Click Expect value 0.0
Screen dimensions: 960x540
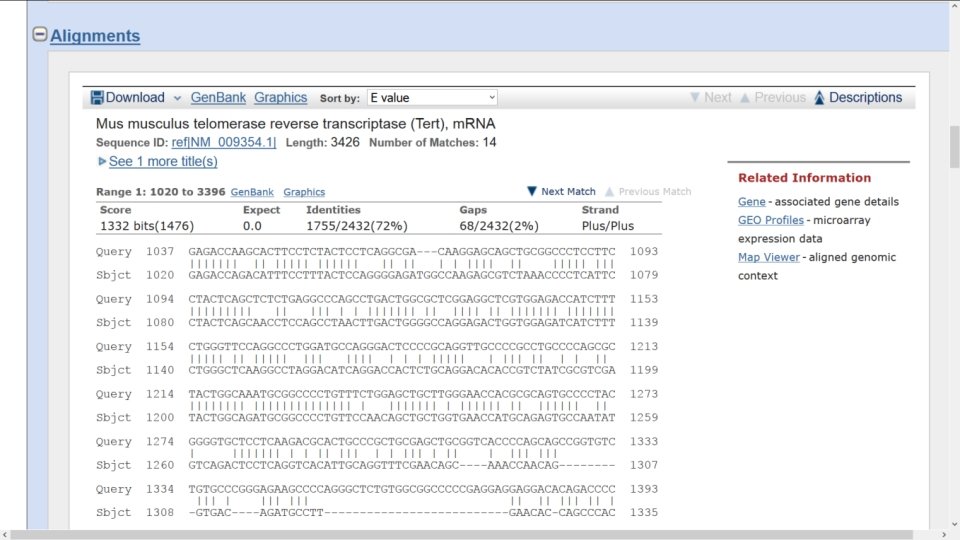[x=252, y=226]
